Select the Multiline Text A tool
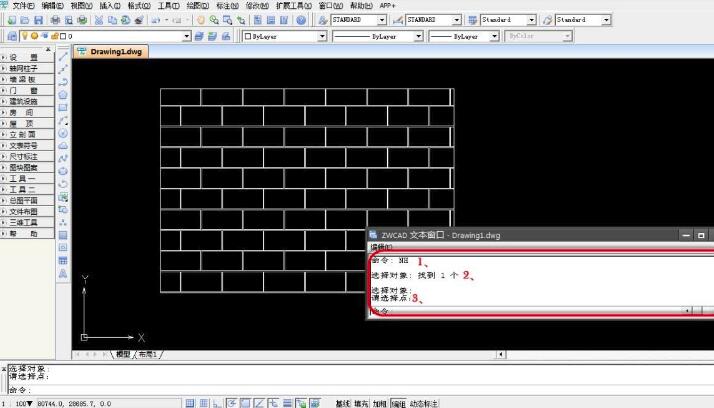714x408 pixels. pos(63,273)
